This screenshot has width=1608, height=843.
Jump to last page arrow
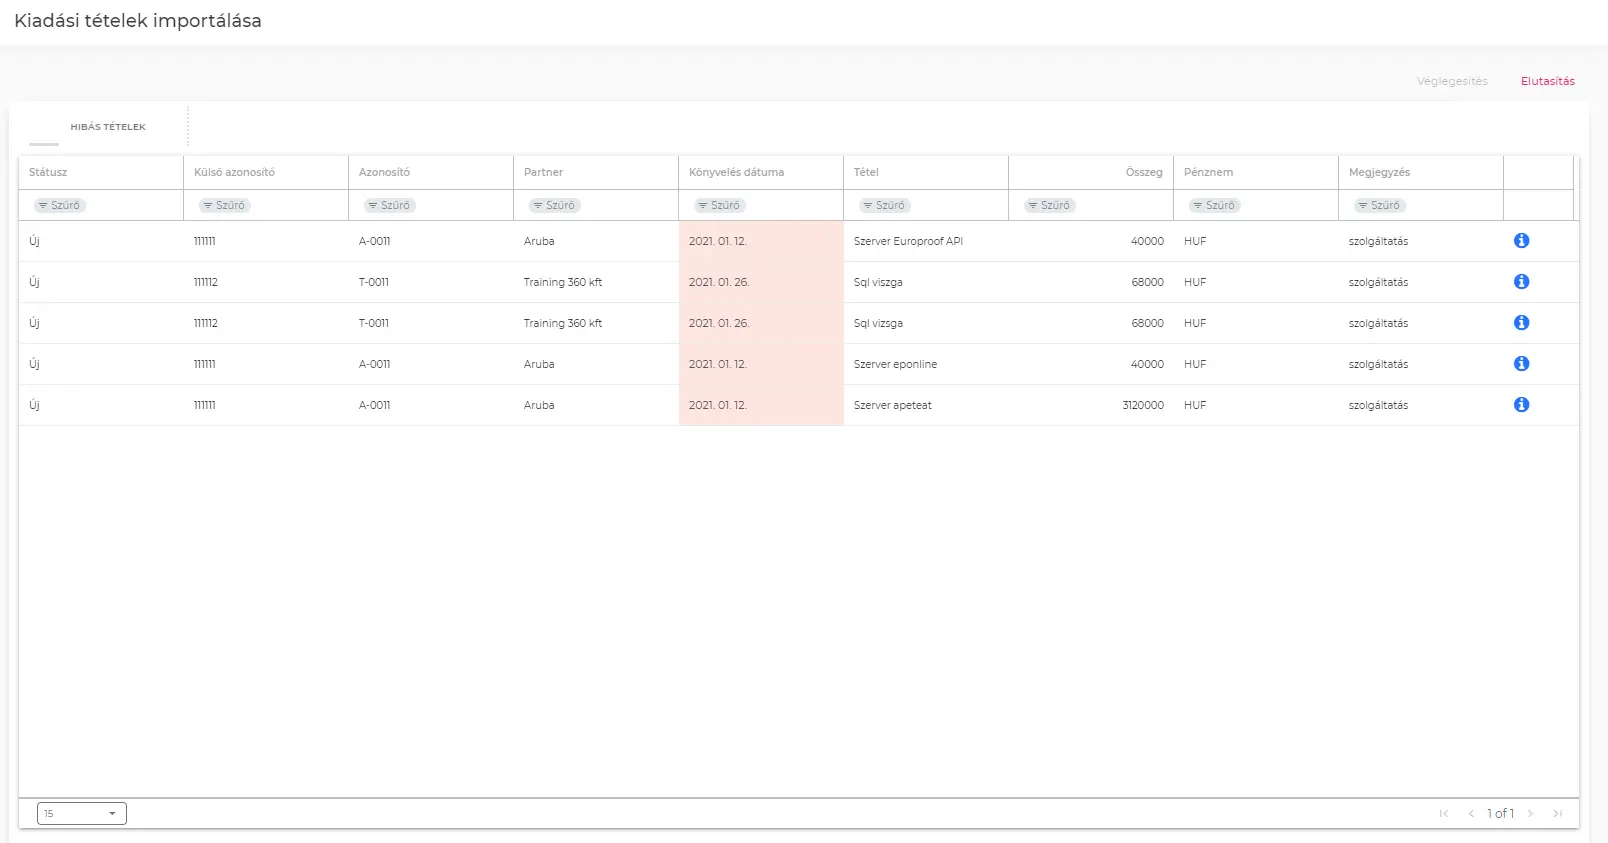point(1557,814)
